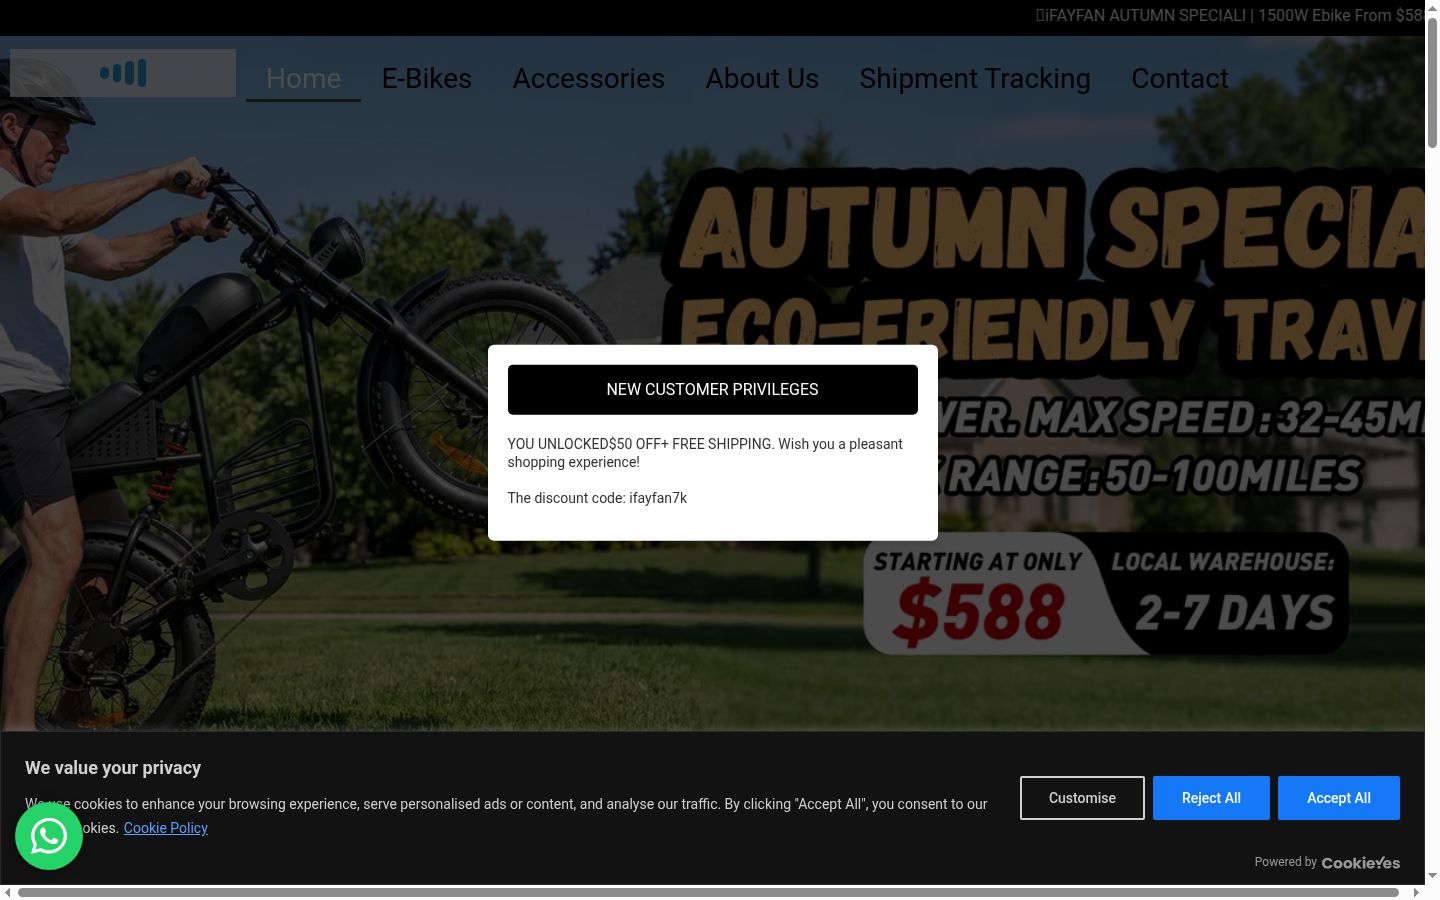Reject all cookies

point(1211,798)
